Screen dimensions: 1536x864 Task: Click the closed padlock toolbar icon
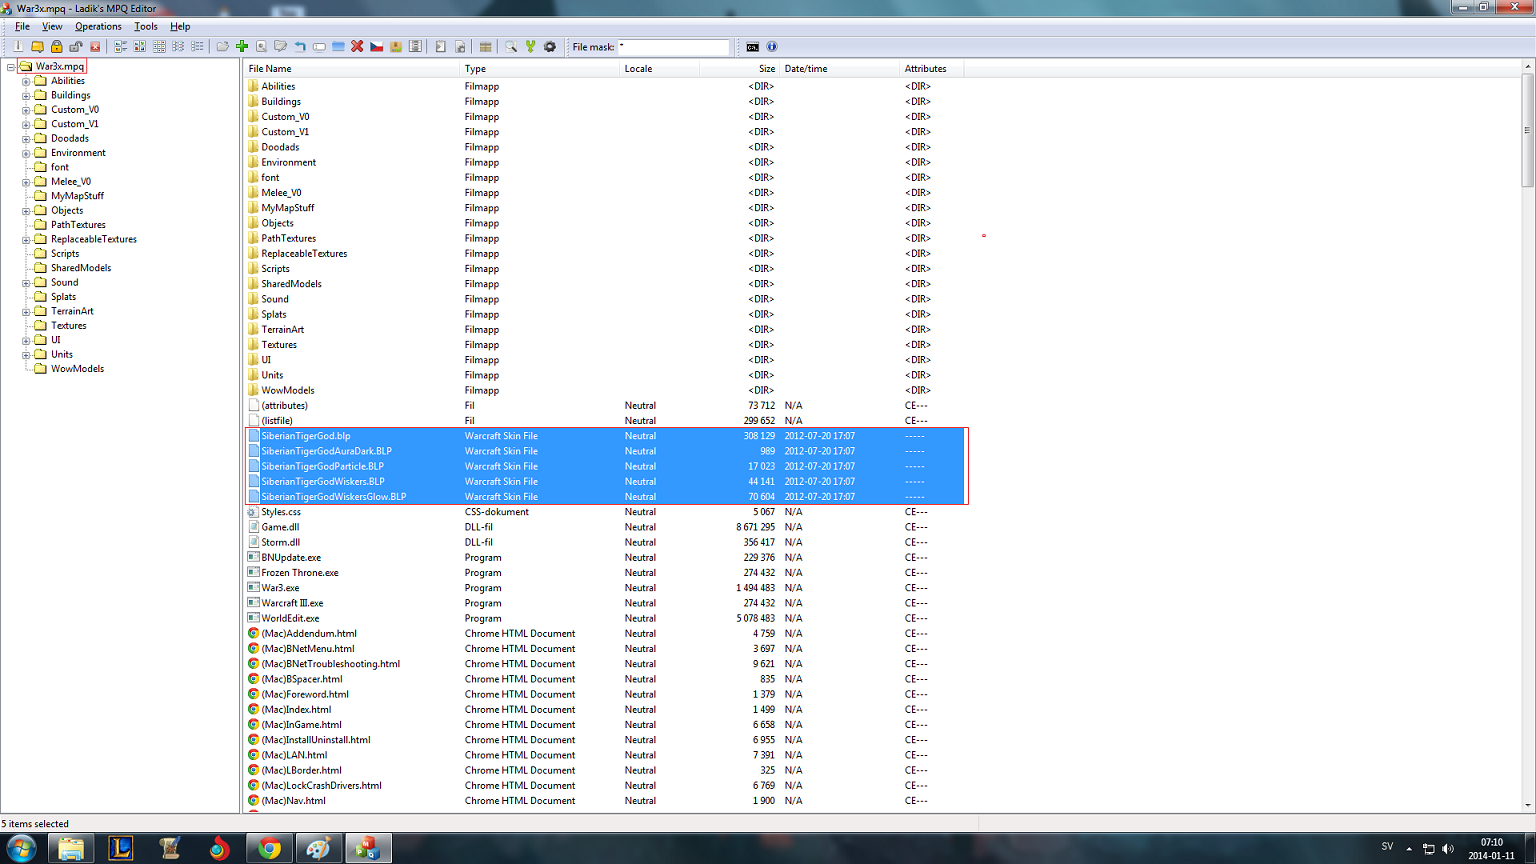click(x=56, y=46)
